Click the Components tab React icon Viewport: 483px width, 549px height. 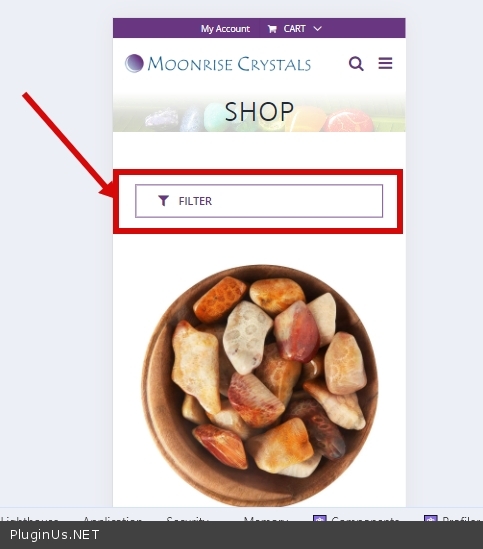coord(319,518)
